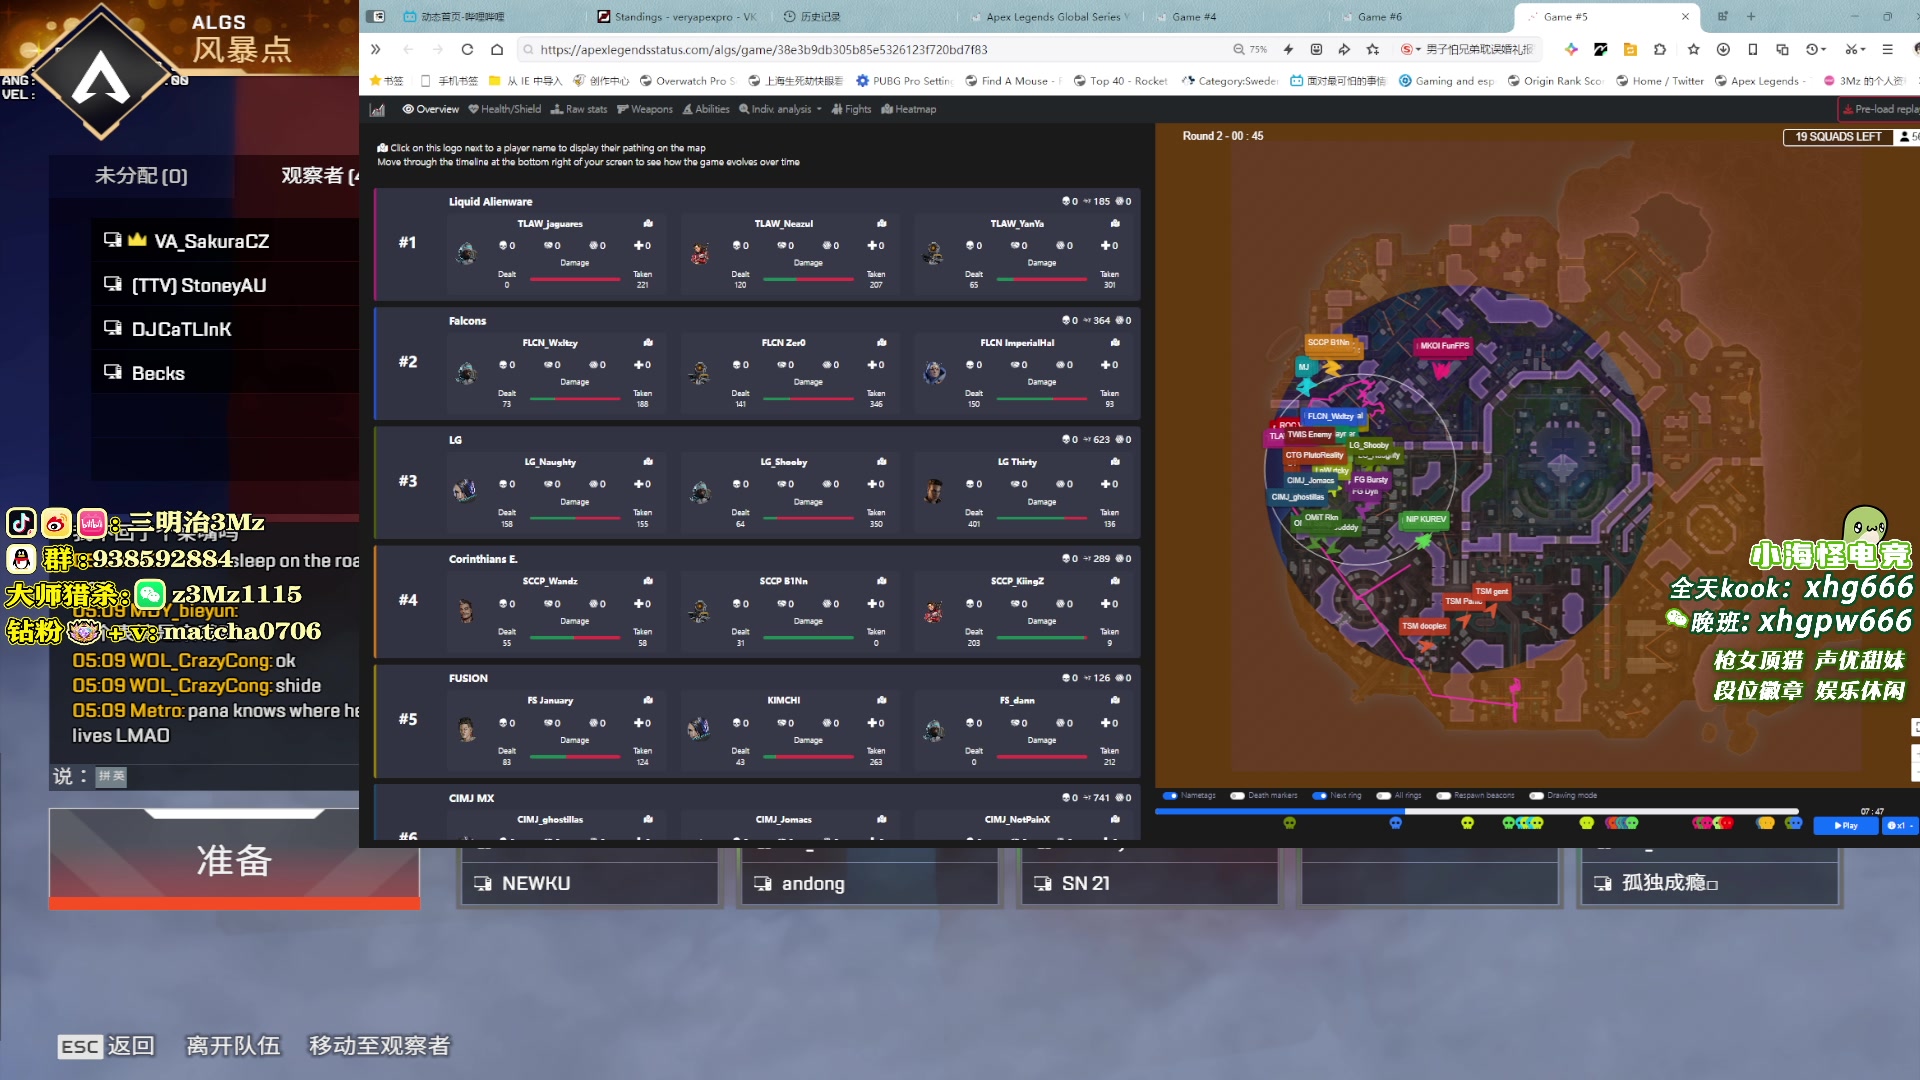The height and width of the screenshot is (1080, 1920).
Task: Click the MKOI FunFPS nametag on map
Action: (x=1444, y=346)
